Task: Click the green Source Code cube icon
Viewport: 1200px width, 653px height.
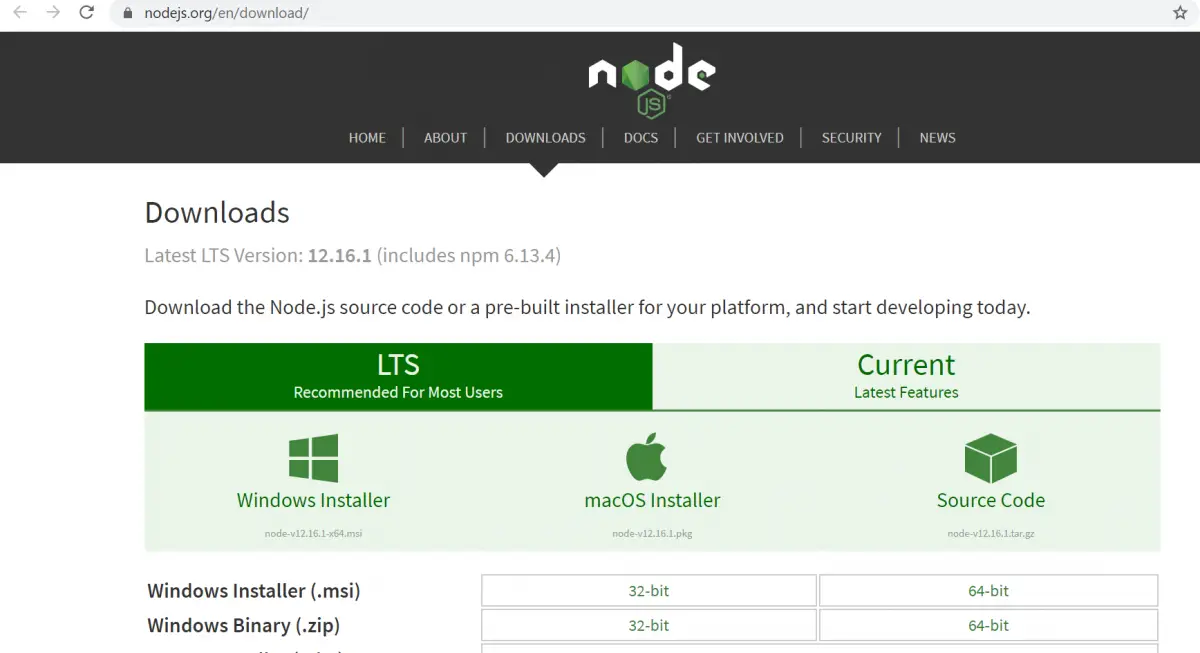Action: click(990, 458)
